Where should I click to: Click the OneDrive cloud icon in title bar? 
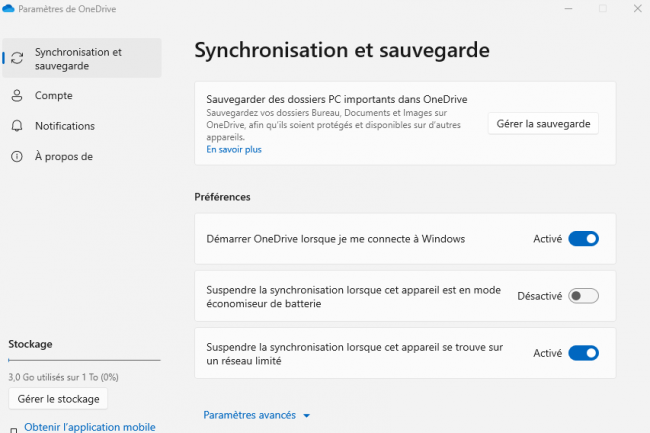(x=9, y=9)
